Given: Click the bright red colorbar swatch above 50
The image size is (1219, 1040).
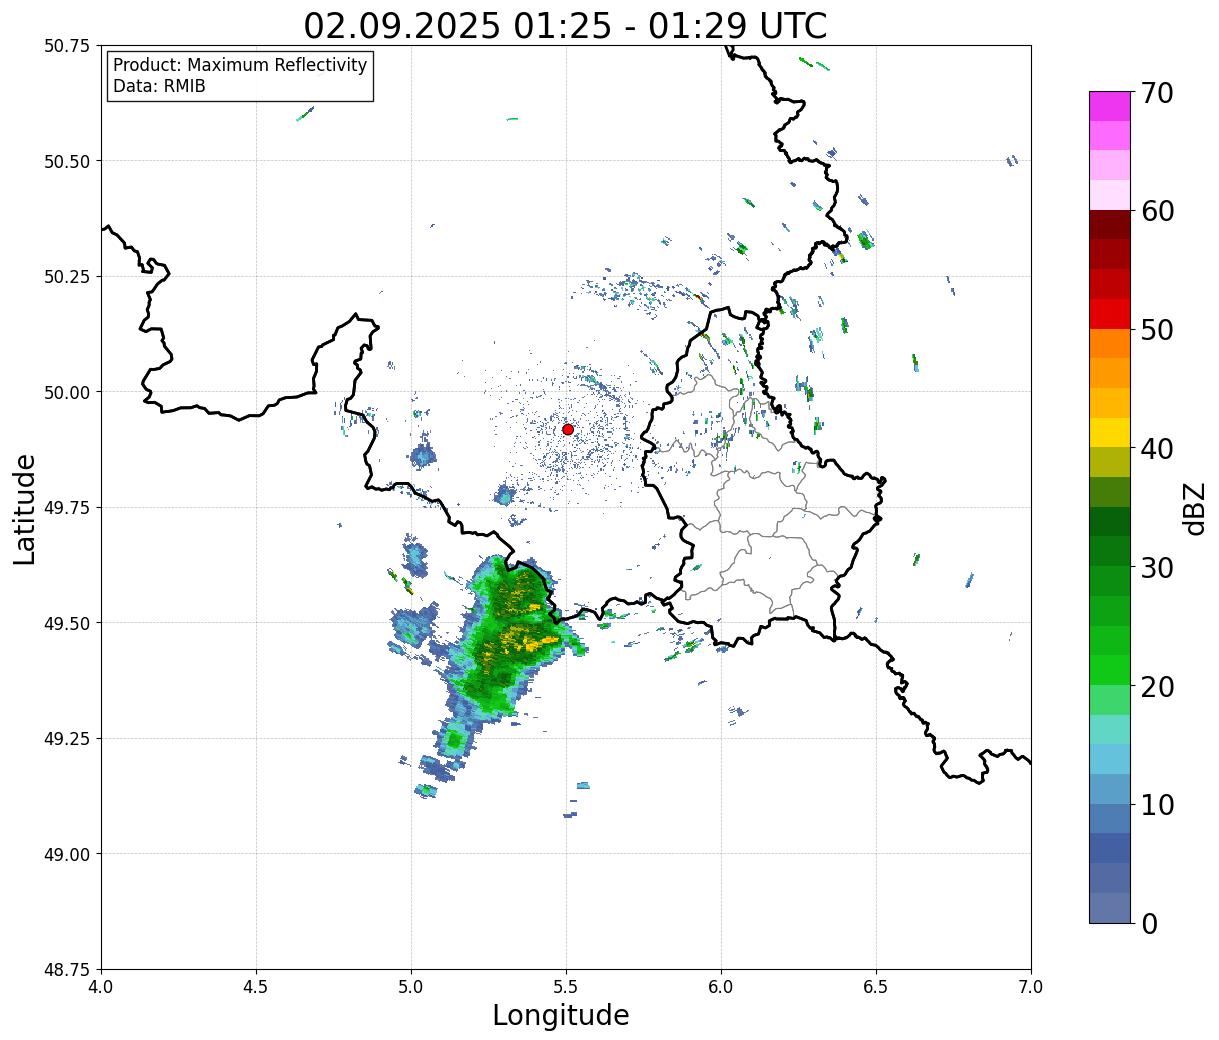Looking at the screenshot, I should pyautogui.click(x=1110, y=314).
